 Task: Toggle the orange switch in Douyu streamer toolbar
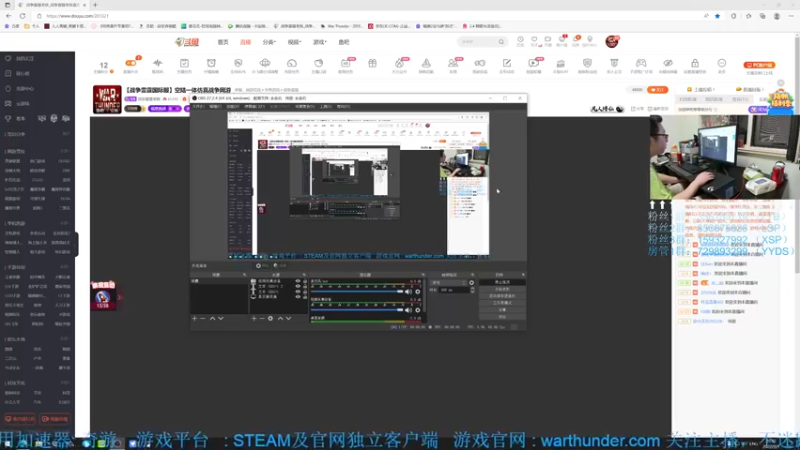131,63
